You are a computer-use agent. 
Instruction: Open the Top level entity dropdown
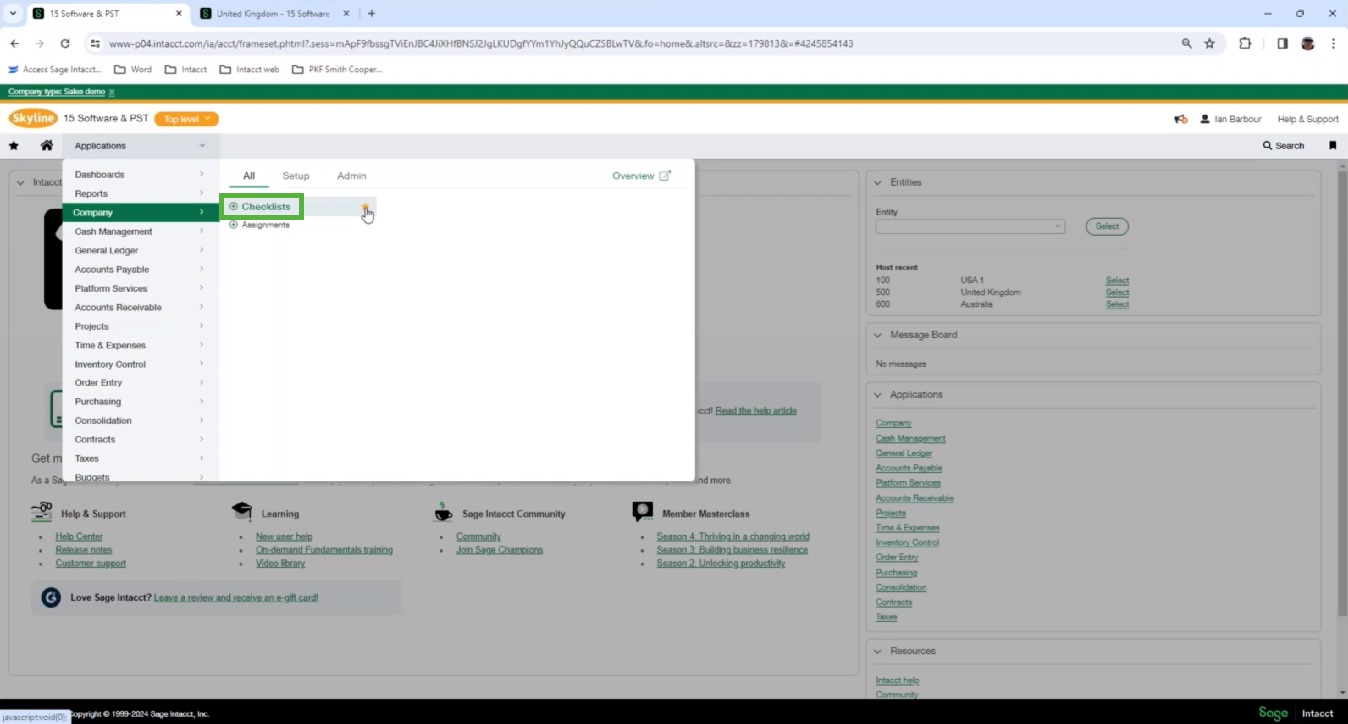[186, 119]
